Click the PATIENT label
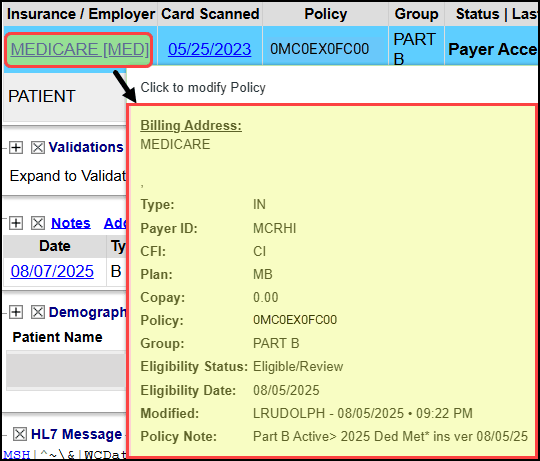This screenshot has height=461, width=540. tap(42, 96)
